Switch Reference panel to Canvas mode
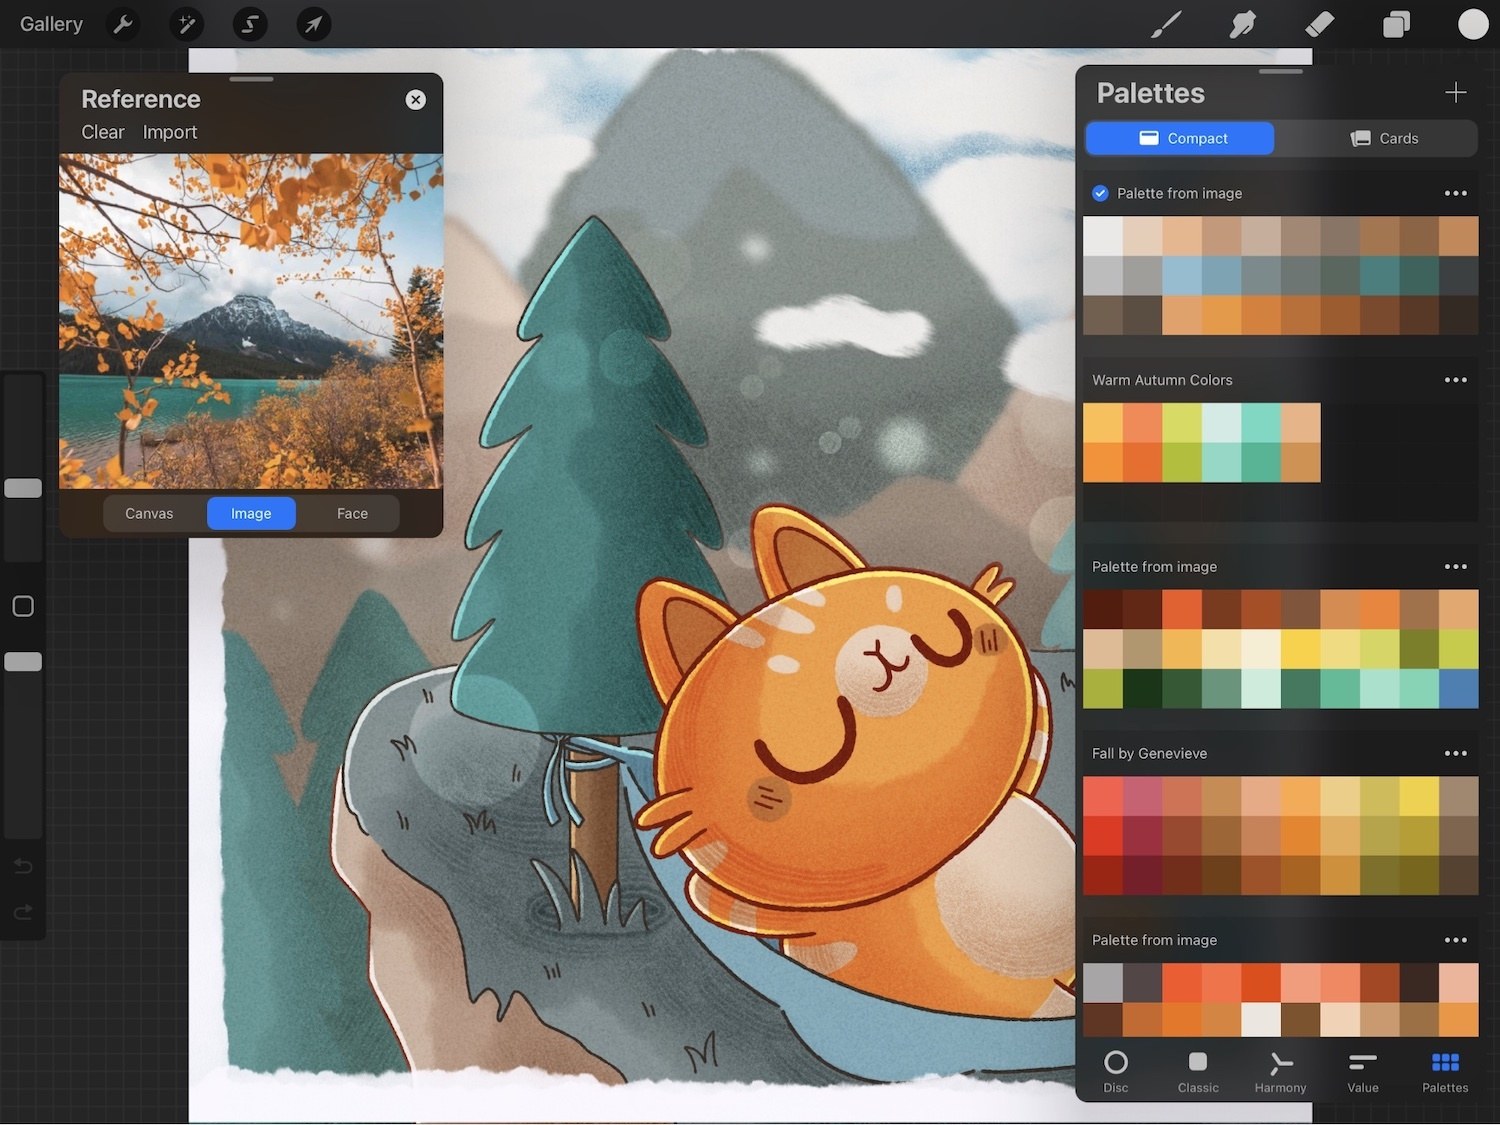The width and height of the screenshot is (1500, 1125). (x=149, y=513)
